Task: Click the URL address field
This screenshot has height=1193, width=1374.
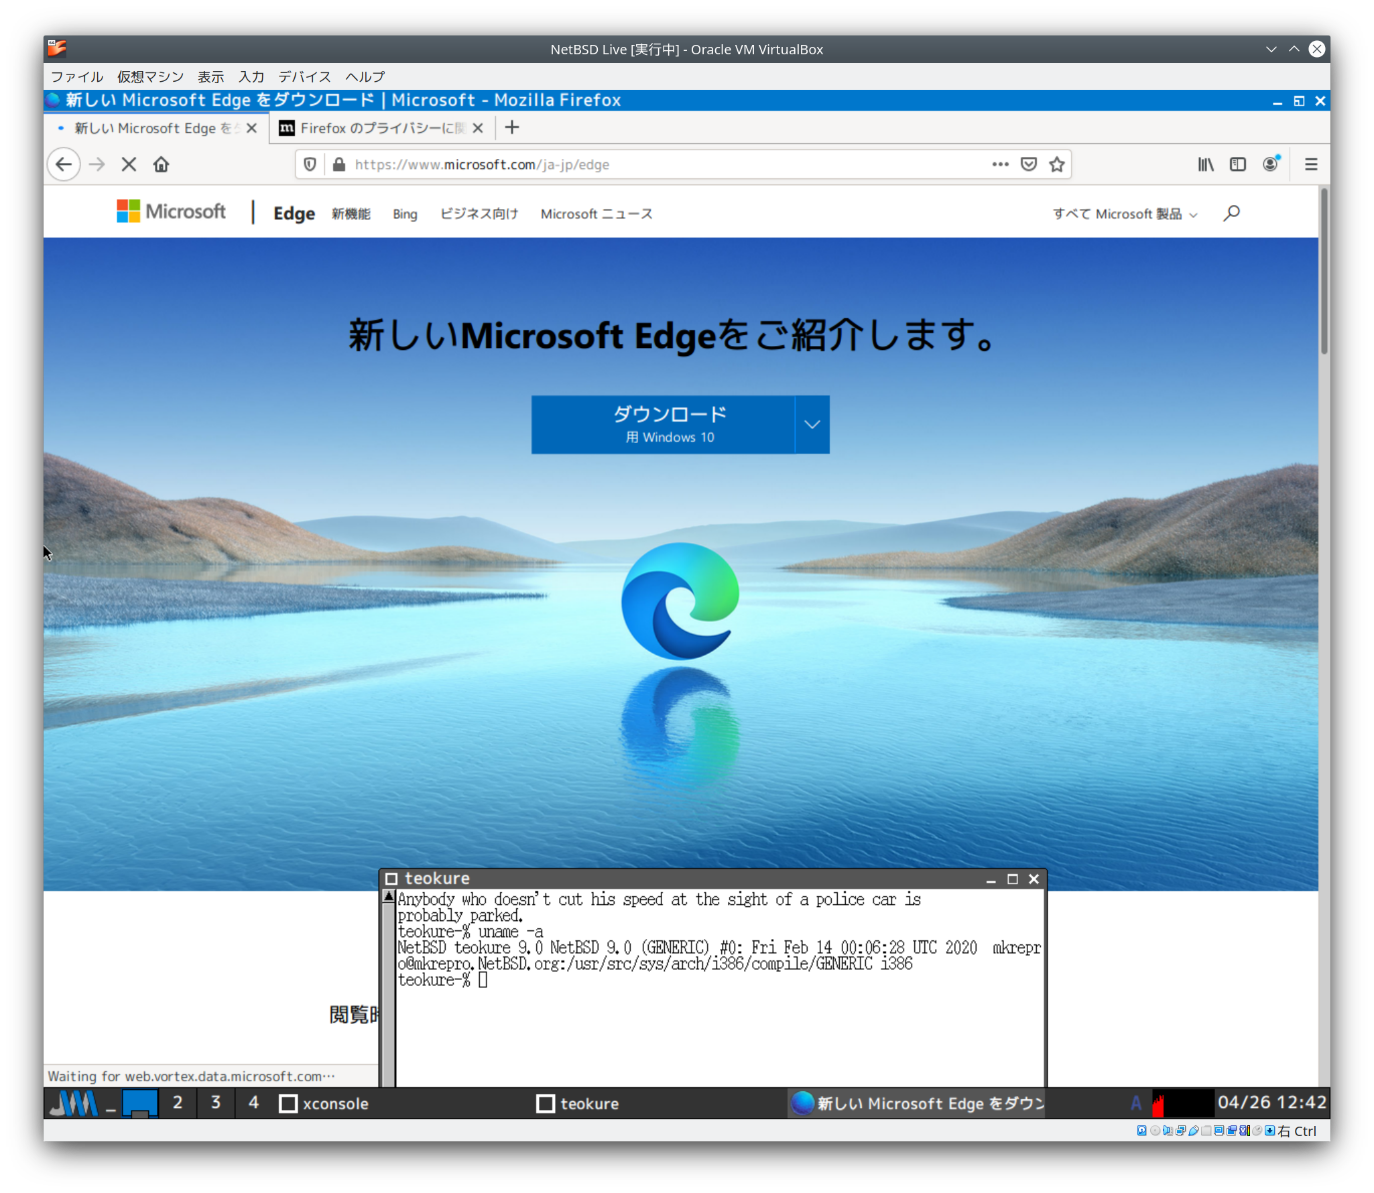Action: click(x=660, y=165)
